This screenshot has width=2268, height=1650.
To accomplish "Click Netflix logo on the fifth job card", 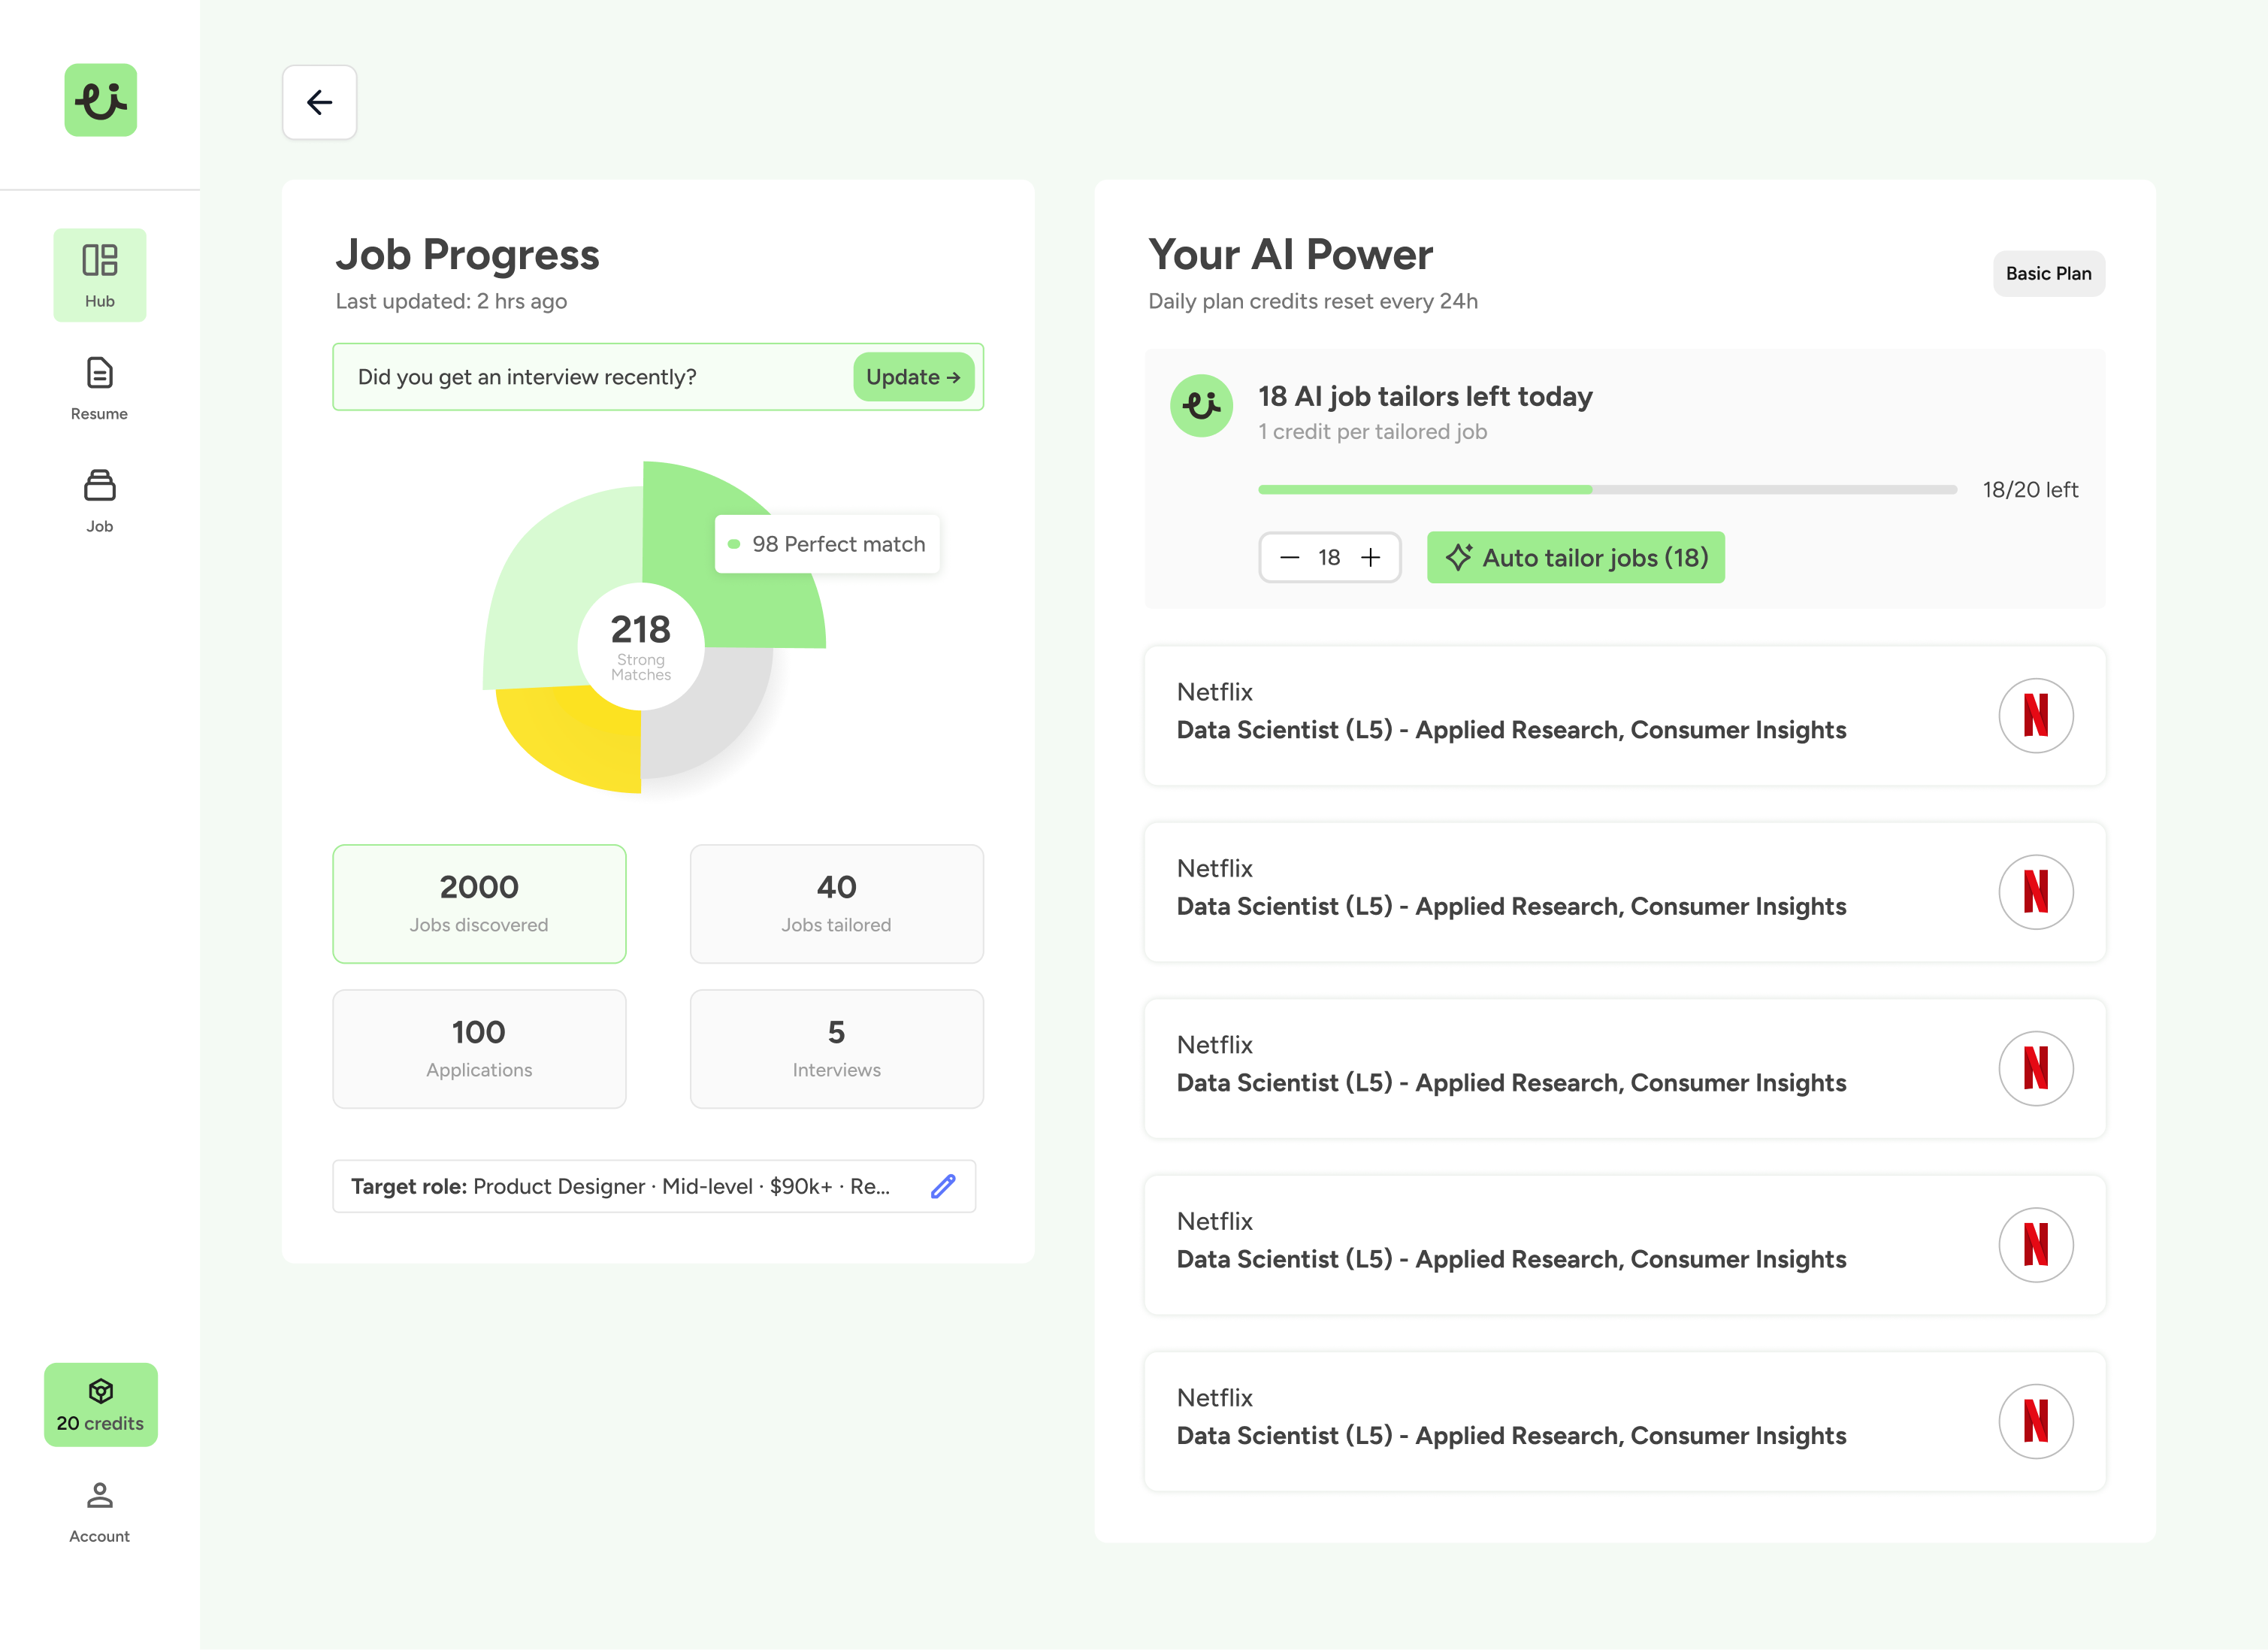I will click(x=2036, y=1421).
